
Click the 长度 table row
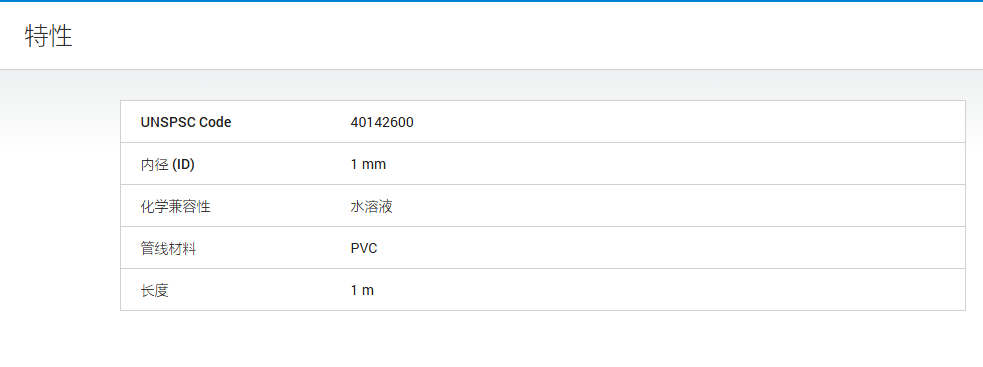(x=543, y=290)
